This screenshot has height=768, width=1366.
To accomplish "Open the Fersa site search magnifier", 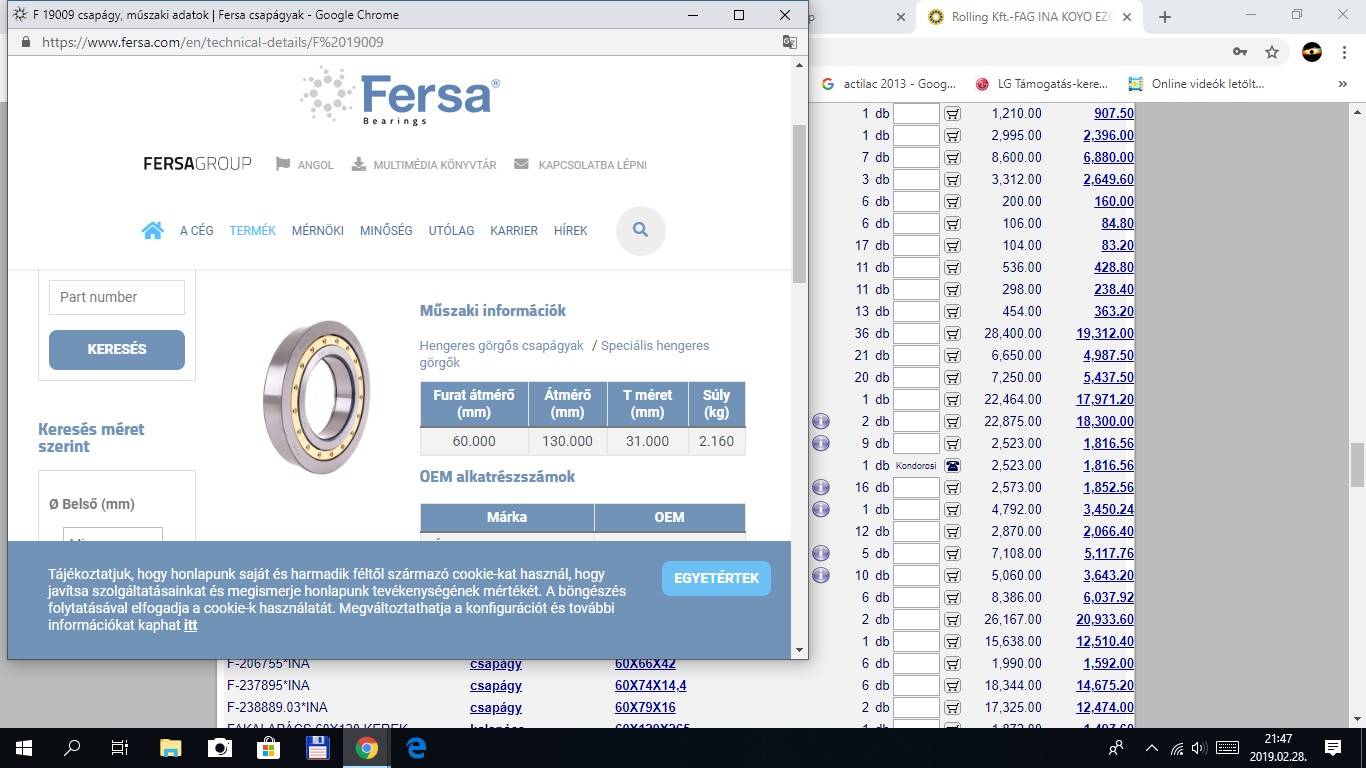I will pos(640,230).
